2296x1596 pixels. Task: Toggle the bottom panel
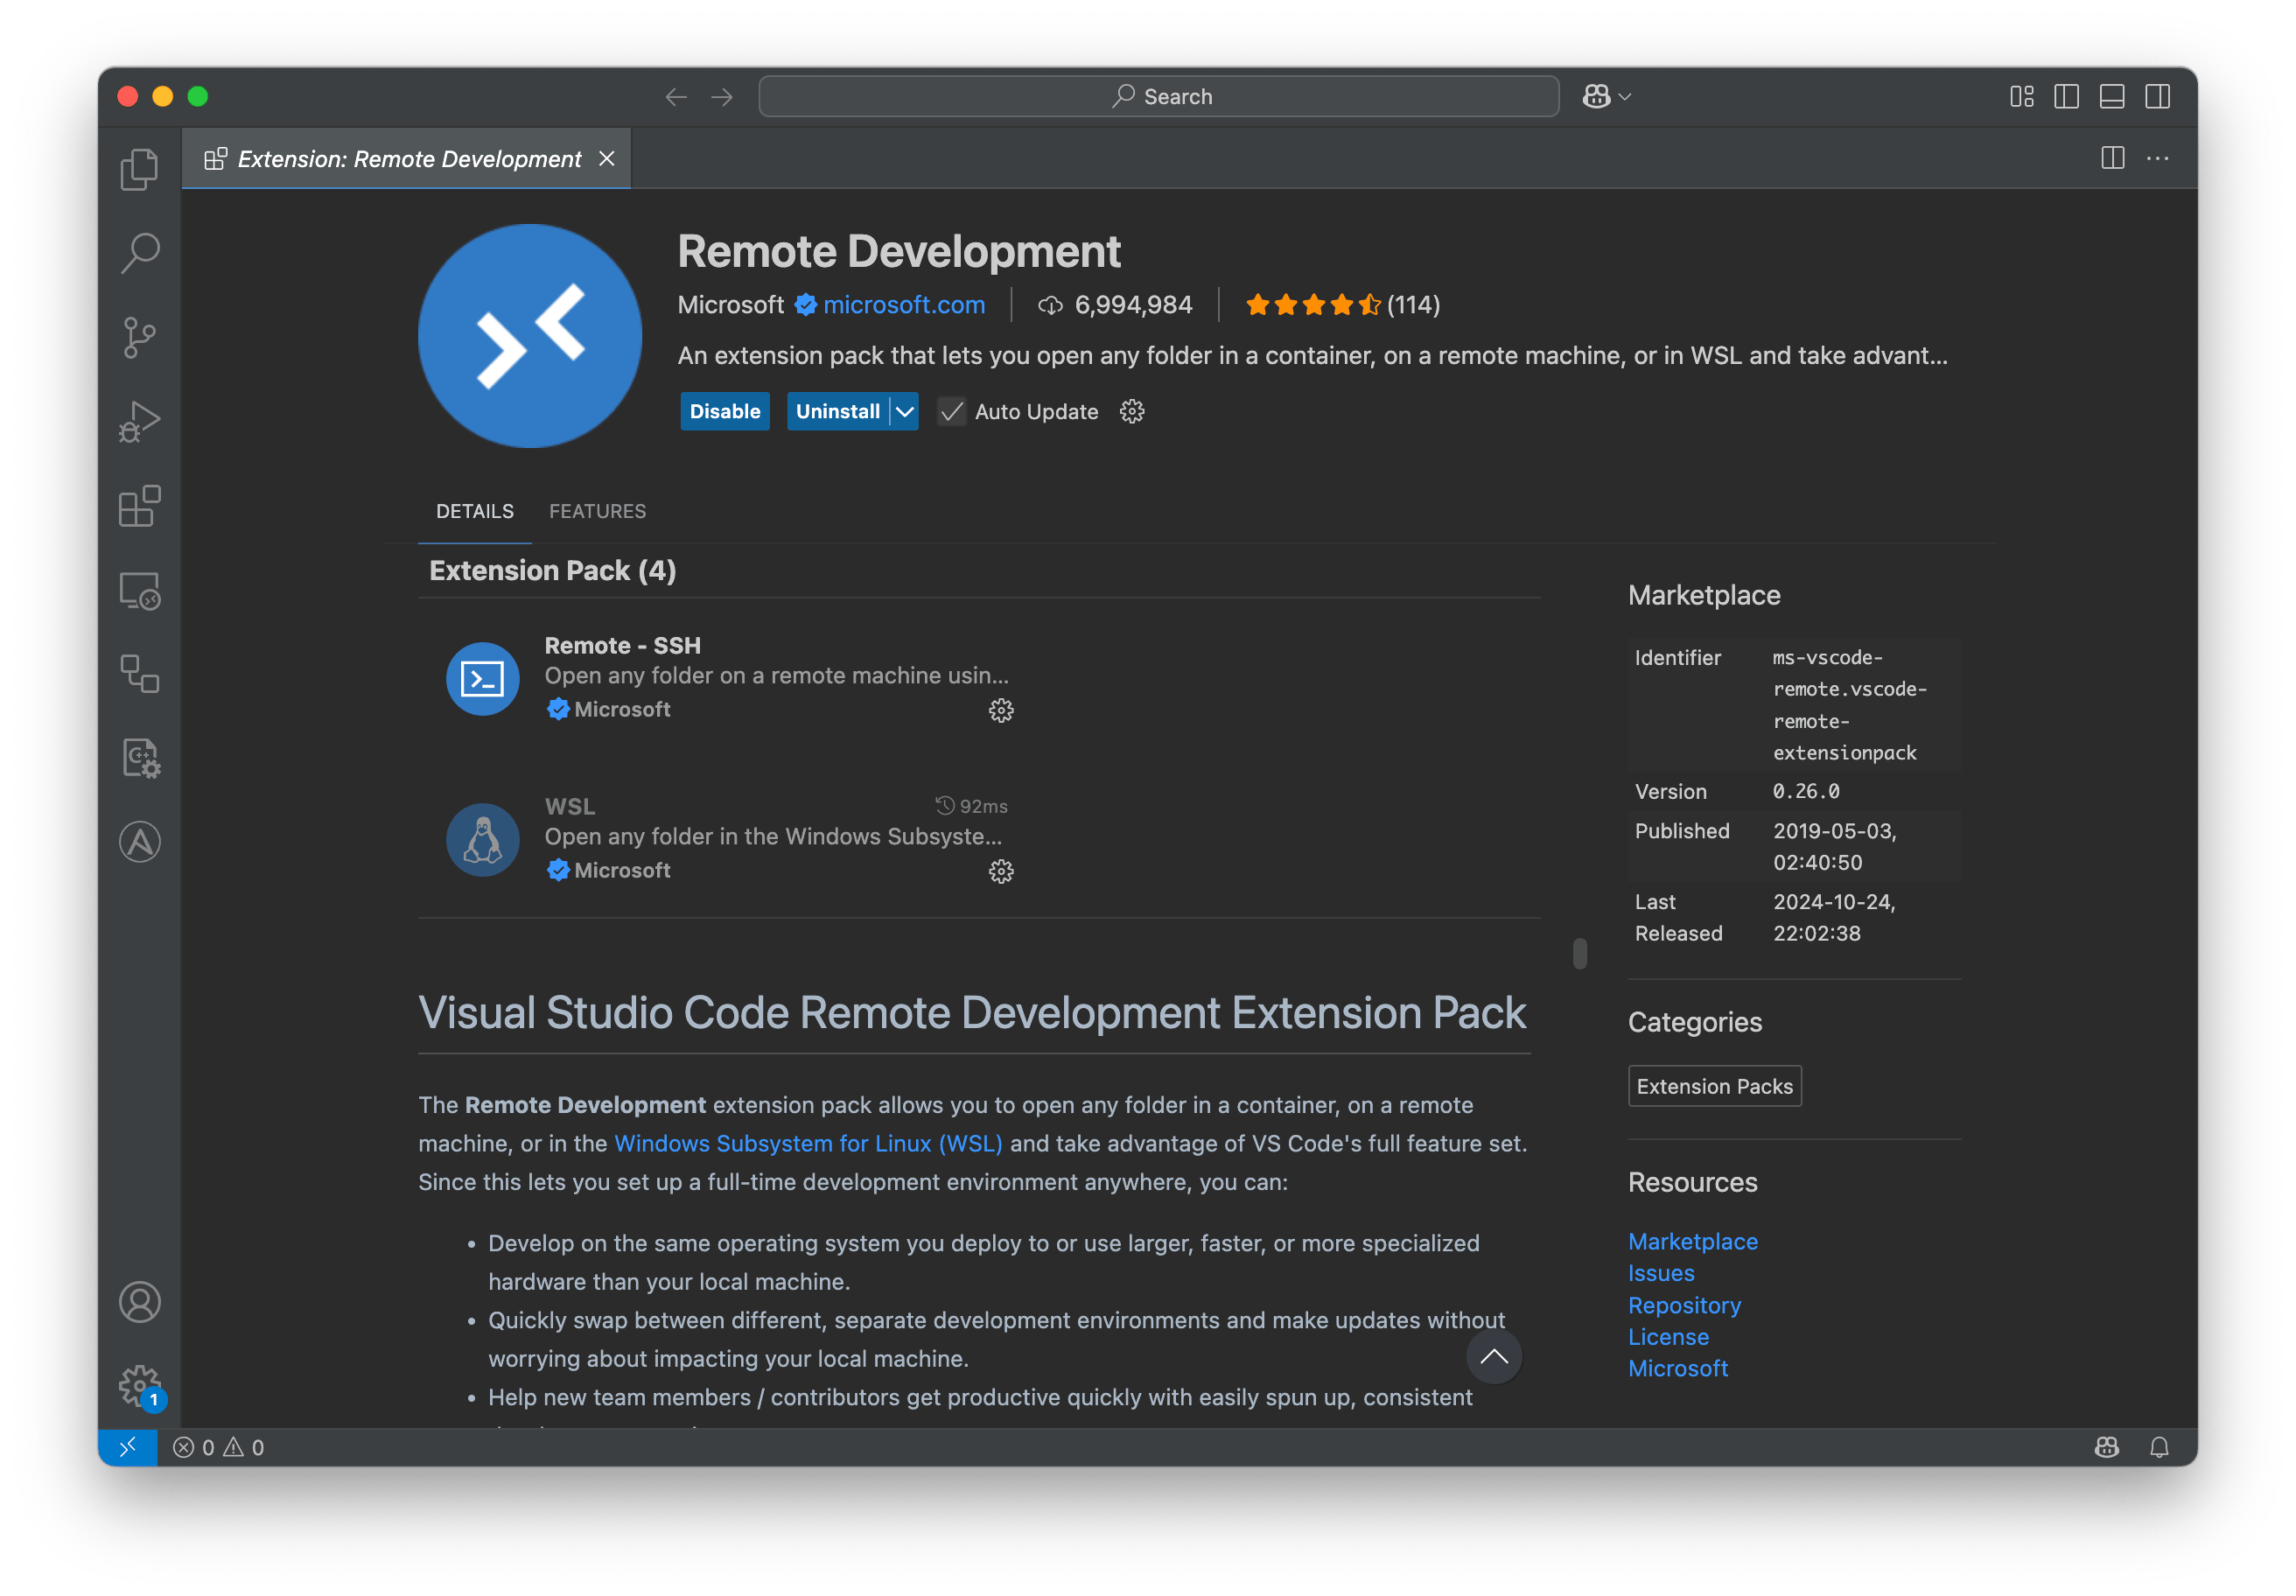click(2112, 97)
